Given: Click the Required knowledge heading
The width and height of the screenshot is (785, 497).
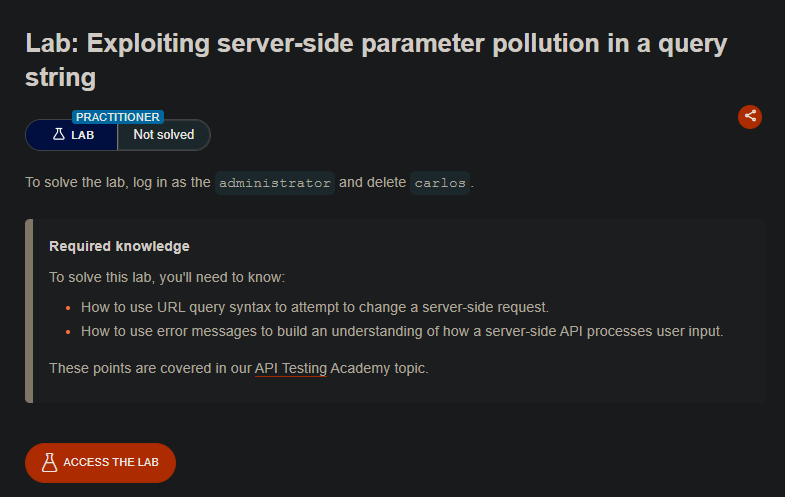Looking at the screenshot, I should (119, 246).
